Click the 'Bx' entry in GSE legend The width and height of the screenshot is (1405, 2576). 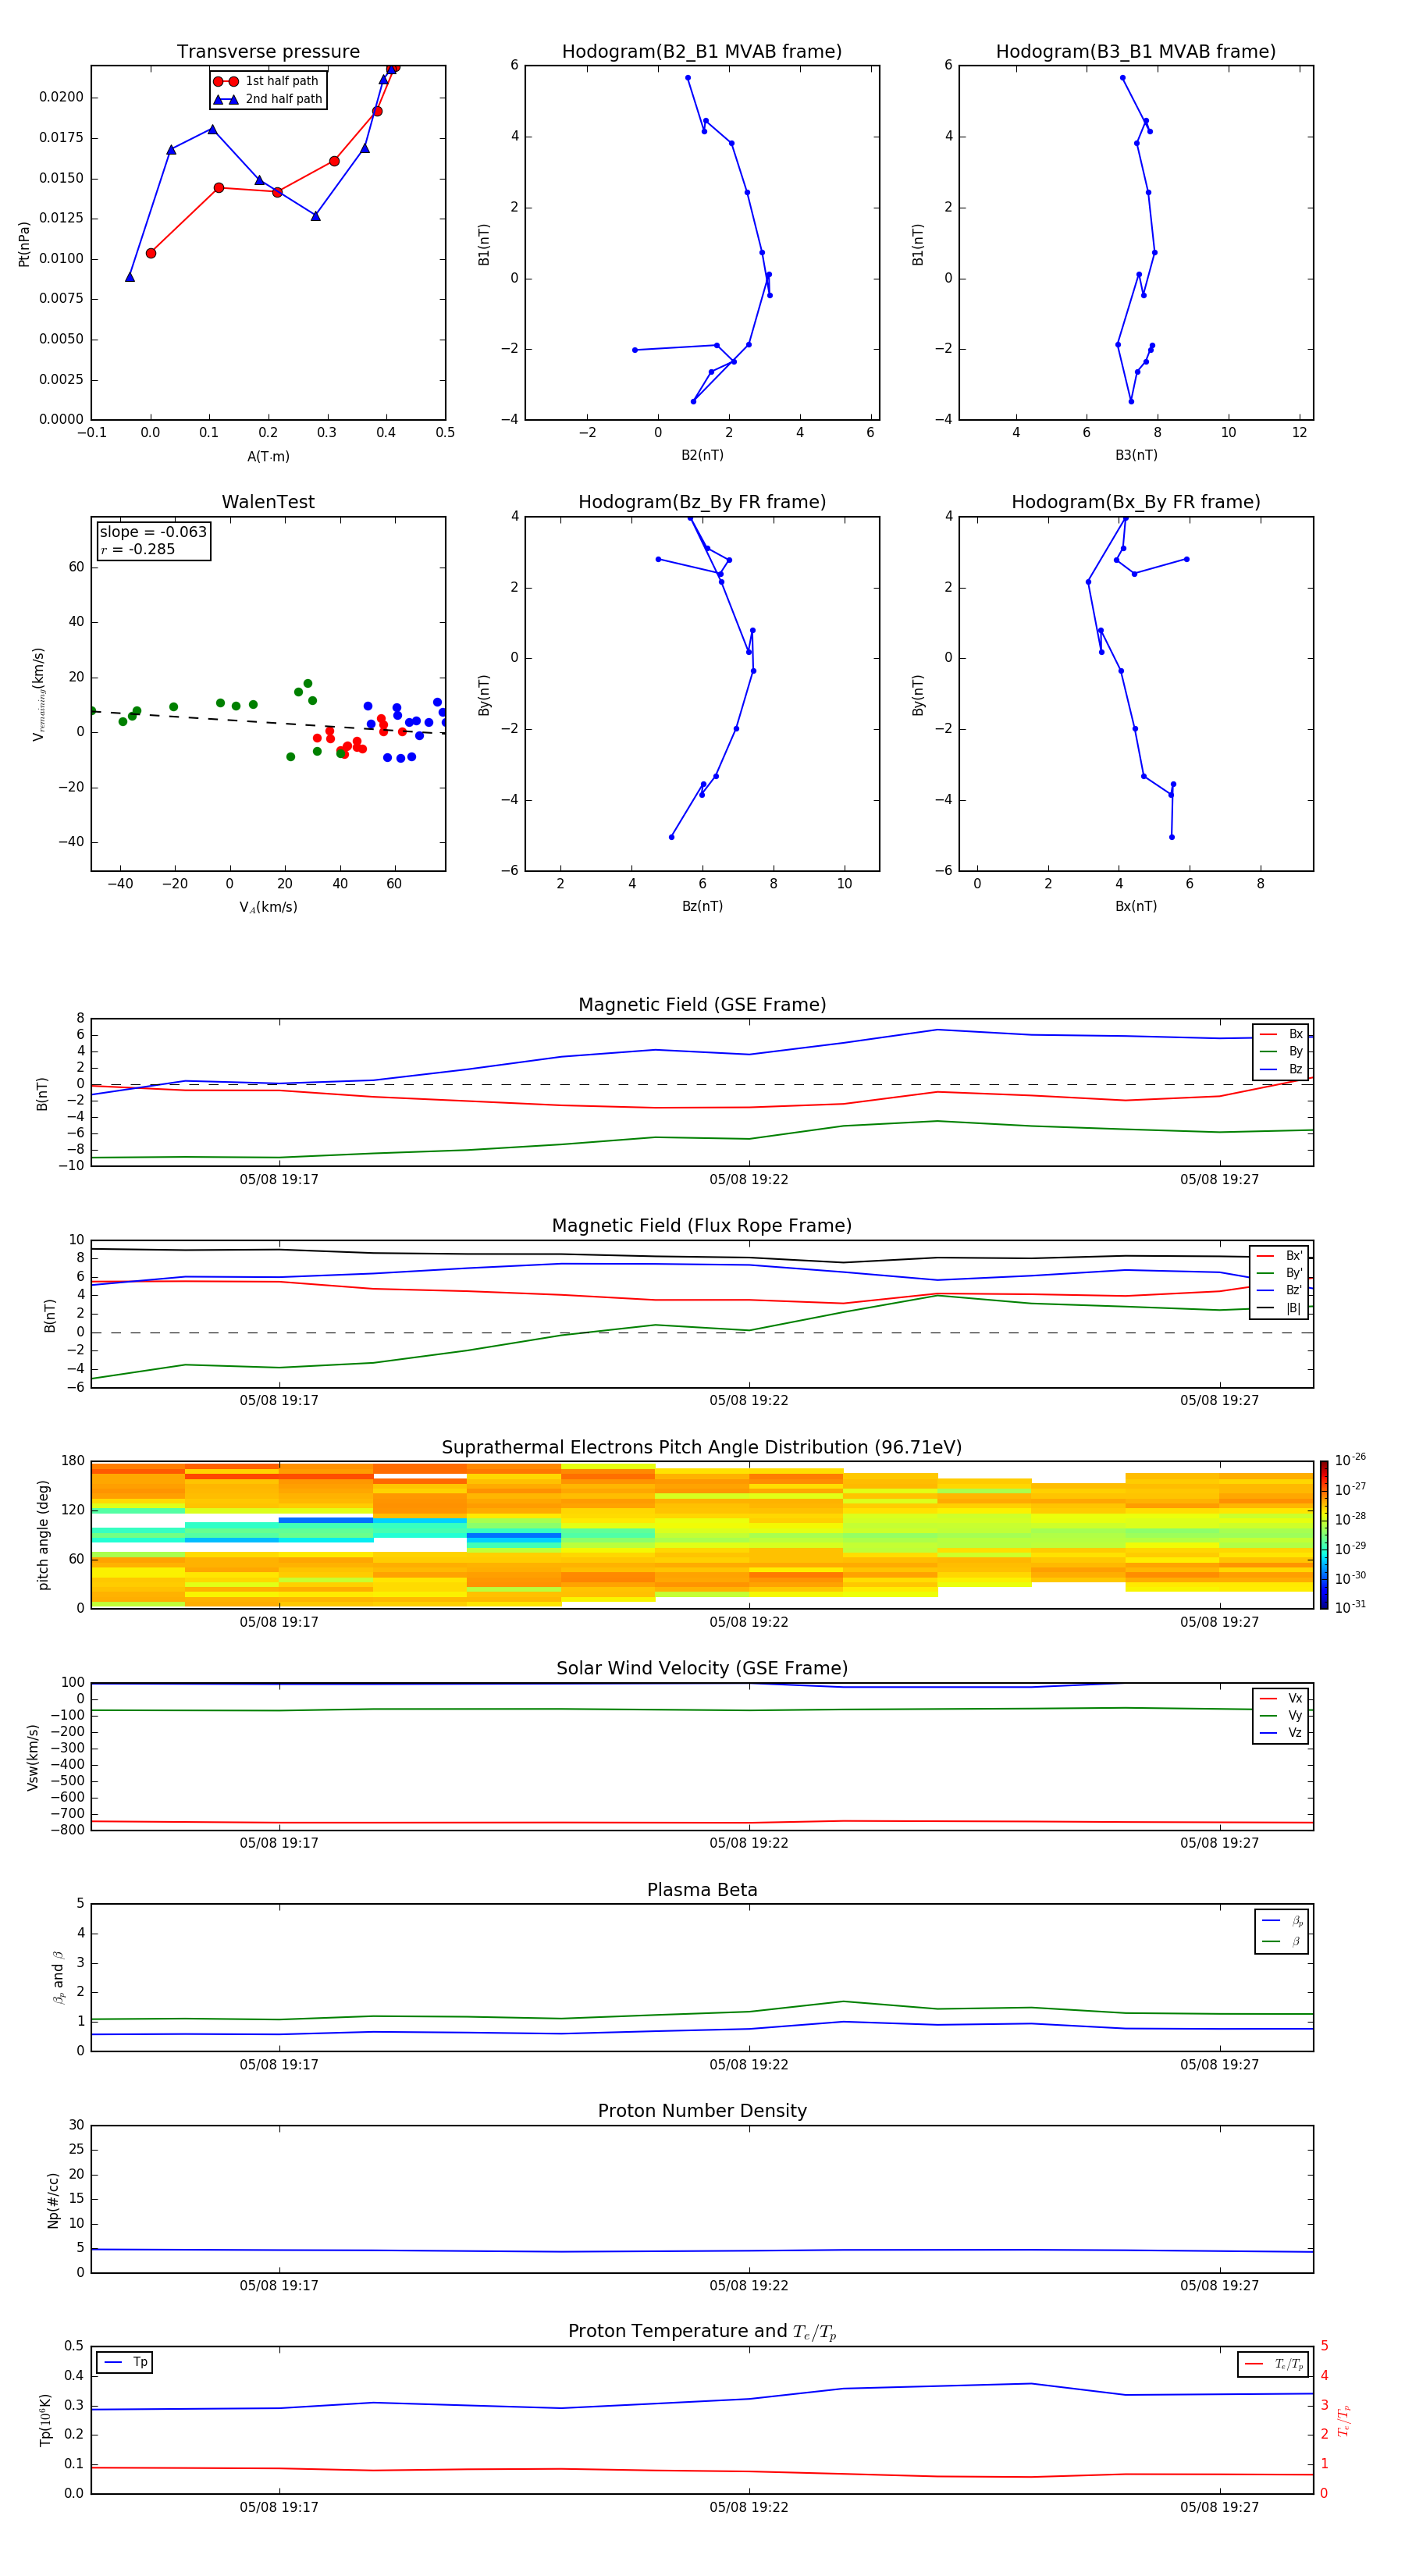[1281, 1034]
